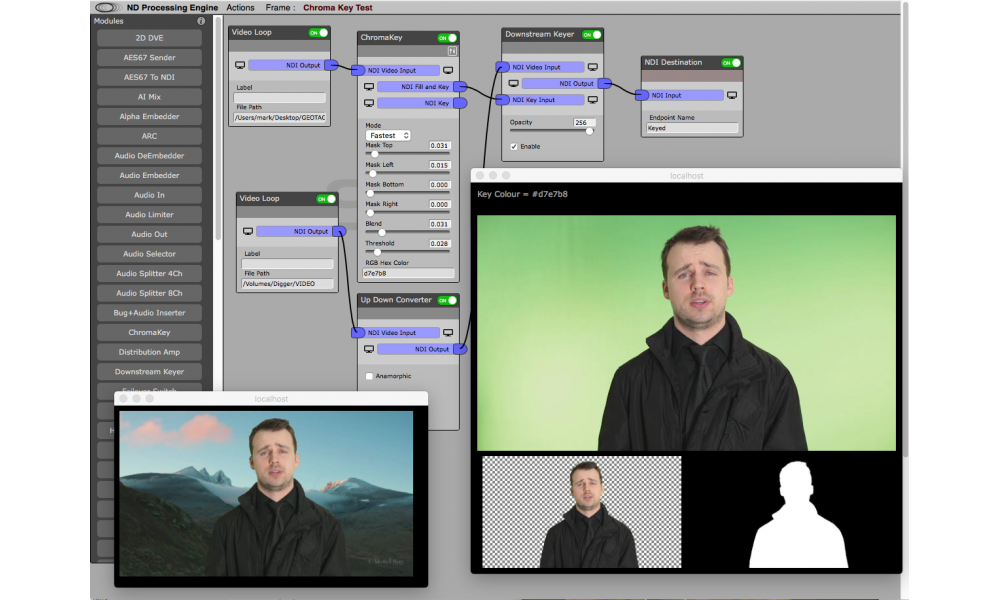Image resolution: width=1000 pixels, height=600 pixels.
Task: Open the Mode dropdown showing Fastest
Action: 389,135
